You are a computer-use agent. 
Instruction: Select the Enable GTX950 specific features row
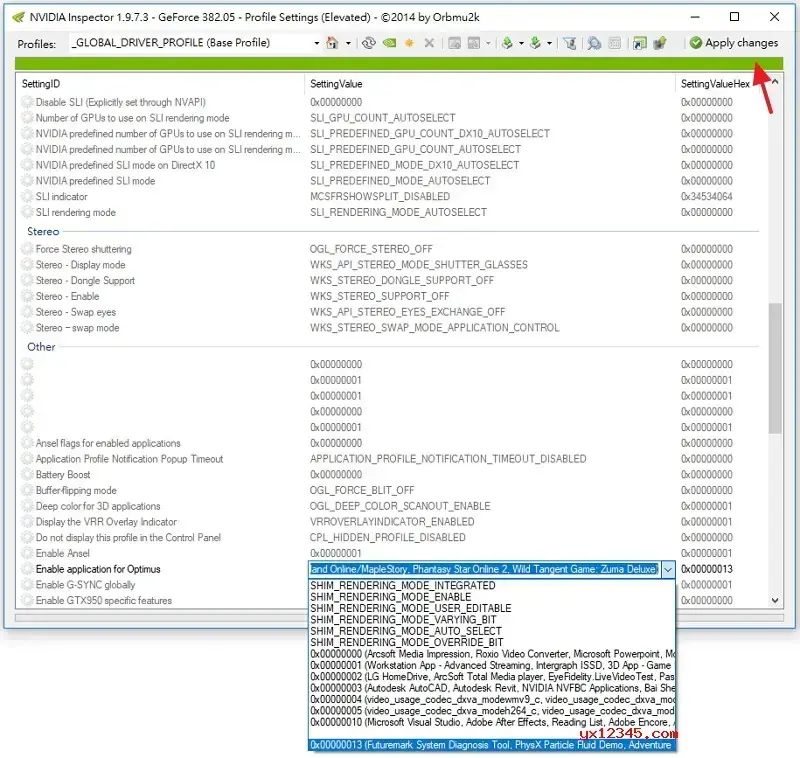163,600
